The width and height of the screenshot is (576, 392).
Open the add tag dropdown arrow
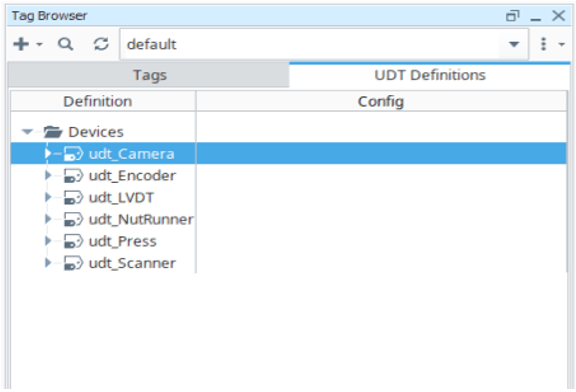(39, 44)
